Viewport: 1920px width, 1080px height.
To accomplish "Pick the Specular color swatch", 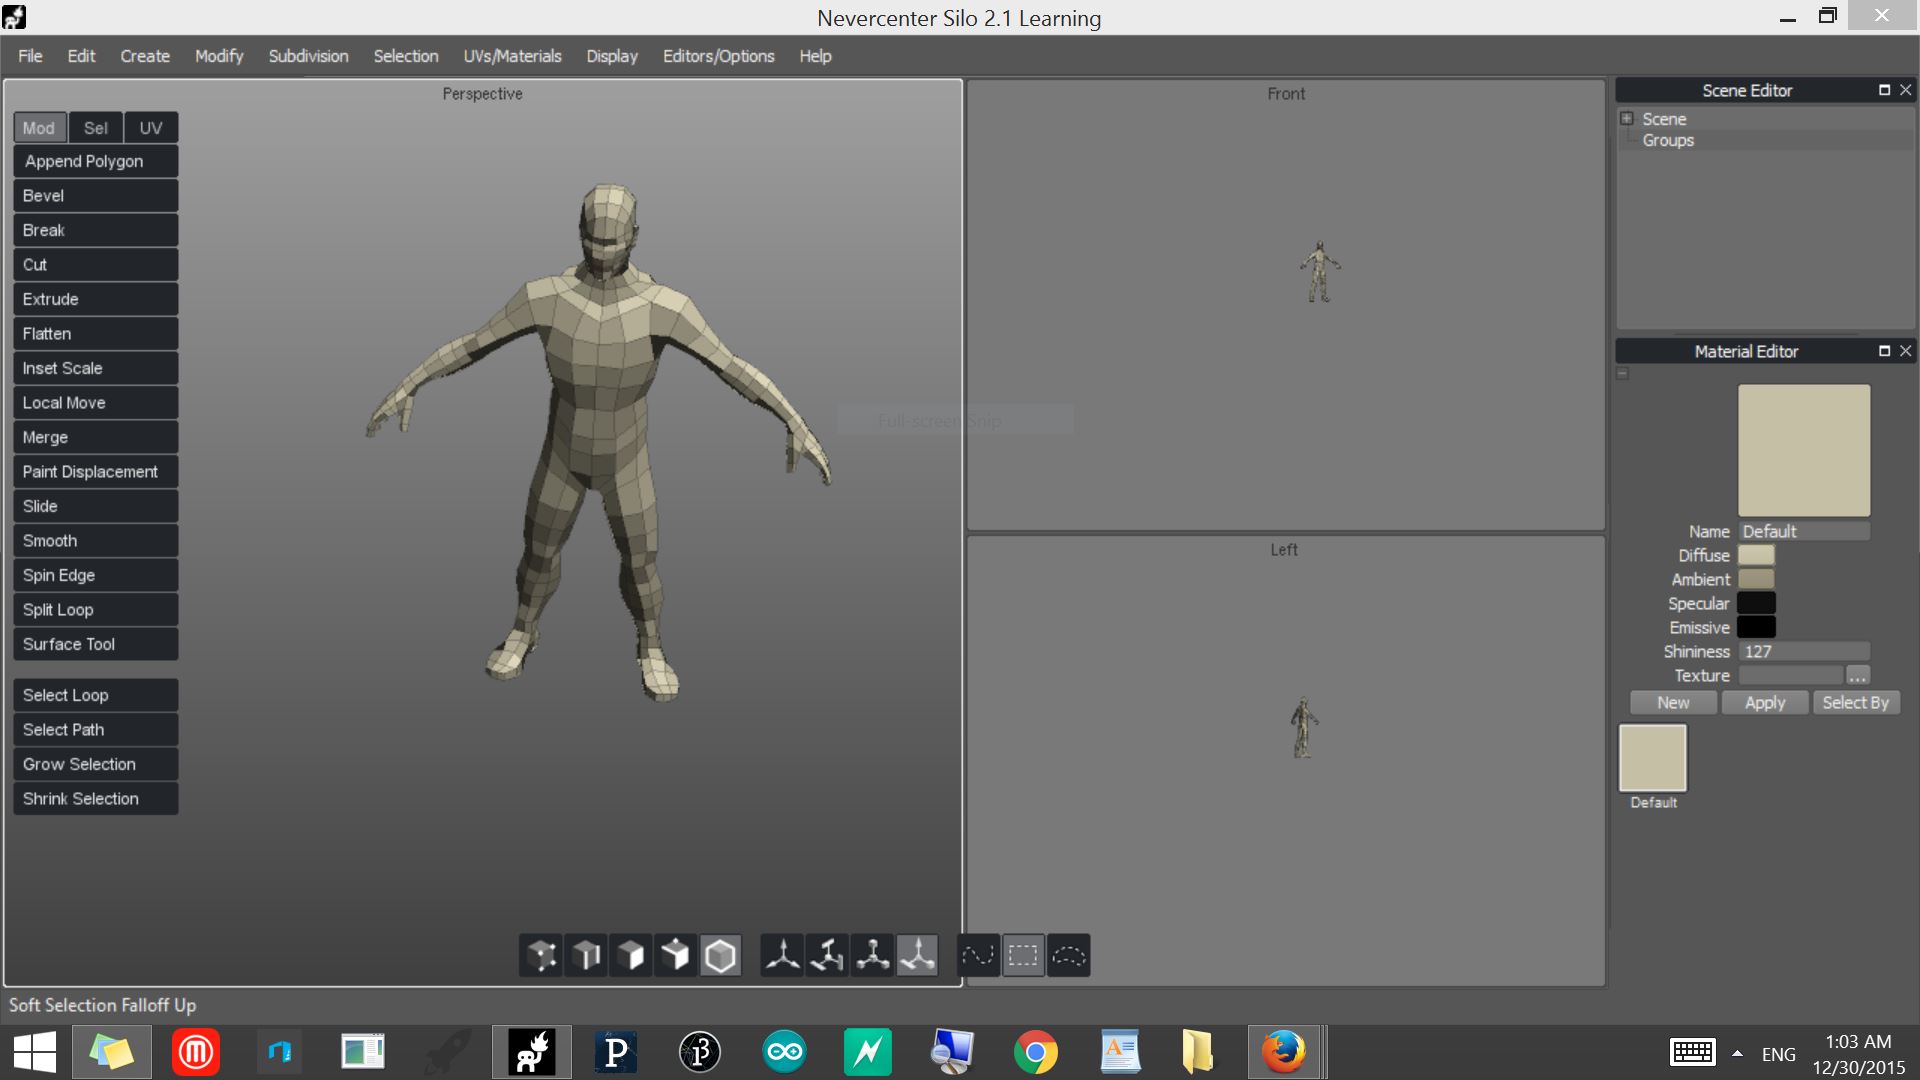I will click(1756, 604).
